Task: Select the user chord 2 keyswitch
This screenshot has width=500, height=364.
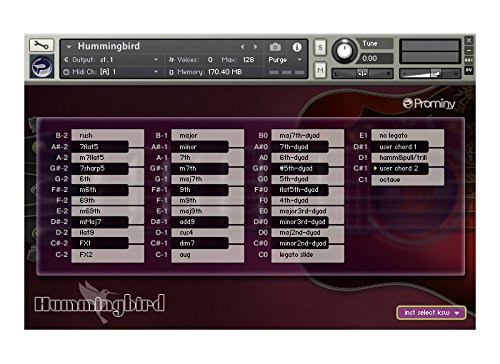Action: (x=400, y=168)
